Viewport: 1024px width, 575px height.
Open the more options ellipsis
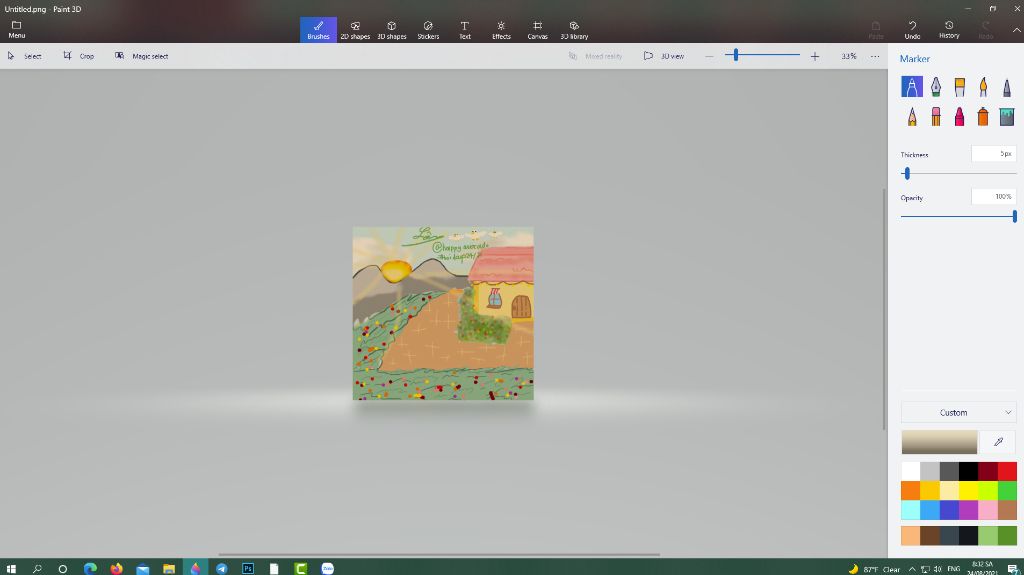[x=875, y=56]
